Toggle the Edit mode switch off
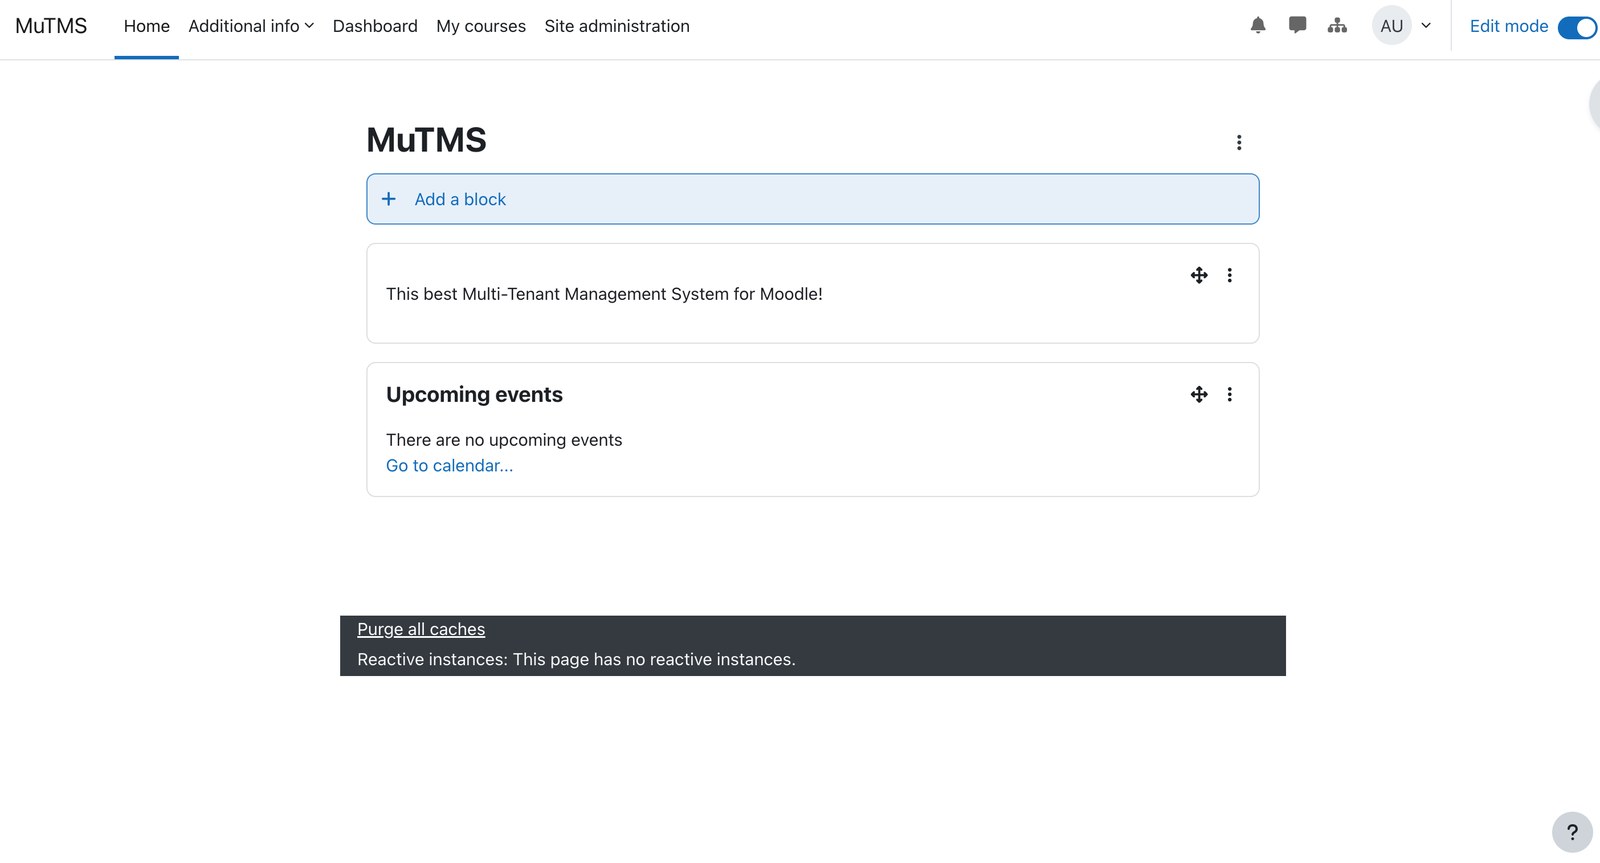1600x863 pixels. 1577,27
